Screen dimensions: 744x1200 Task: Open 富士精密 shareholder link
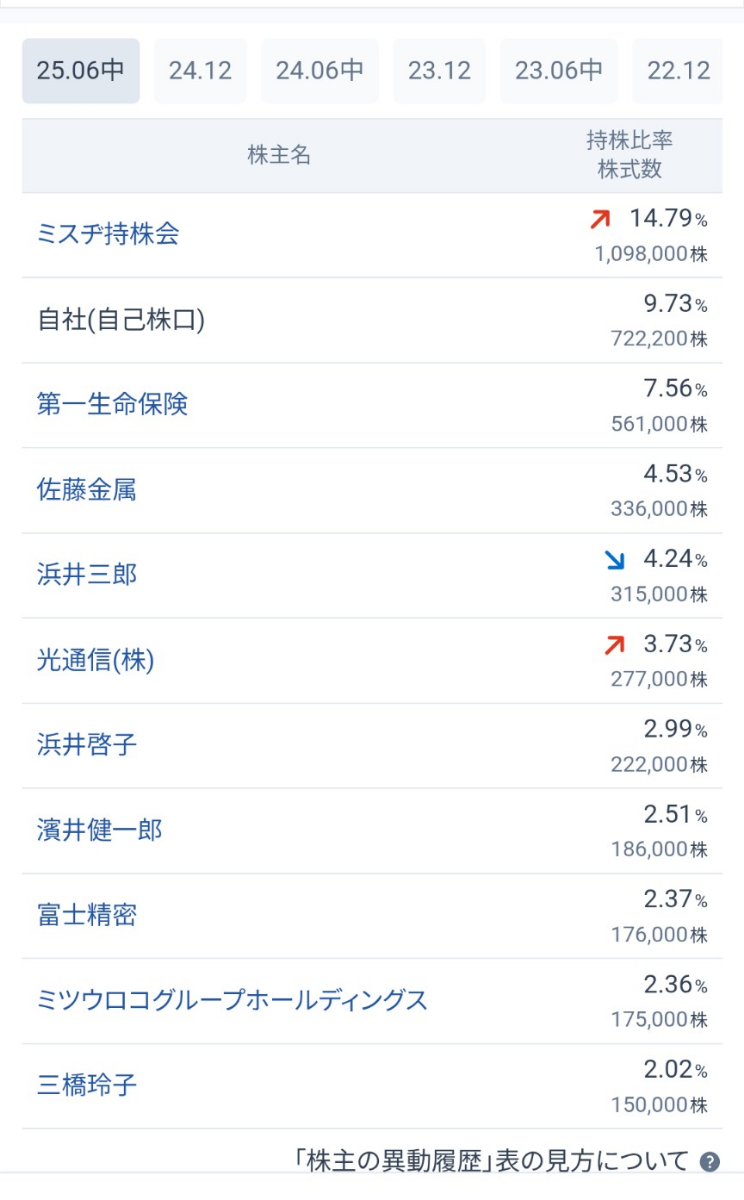tap(86, 915)
